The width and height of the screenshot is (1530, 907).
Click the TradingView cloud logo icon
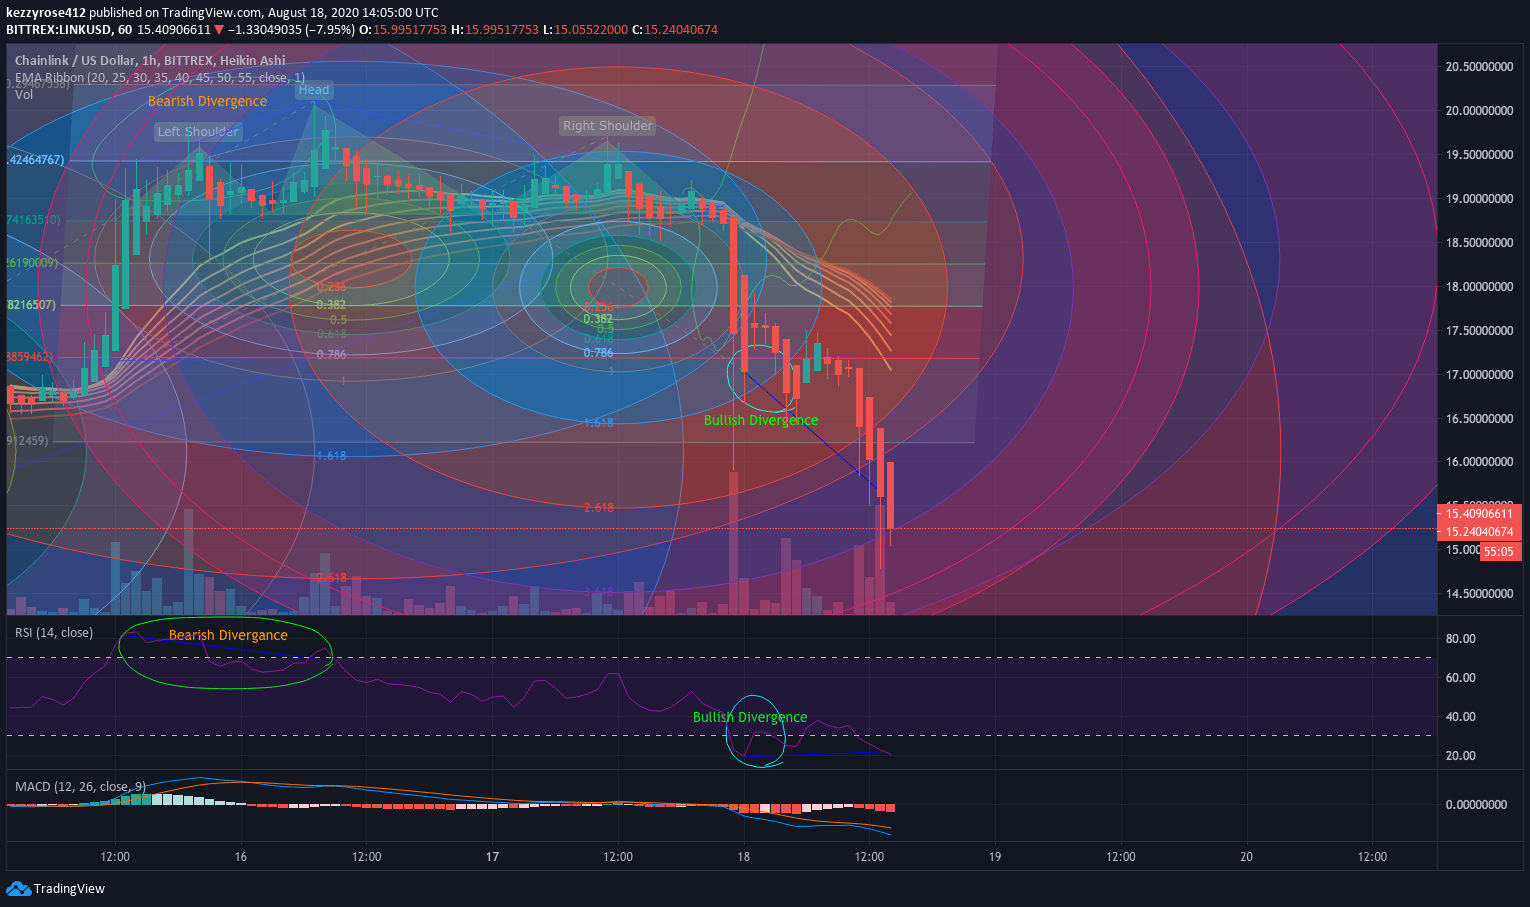coord(18,888)
